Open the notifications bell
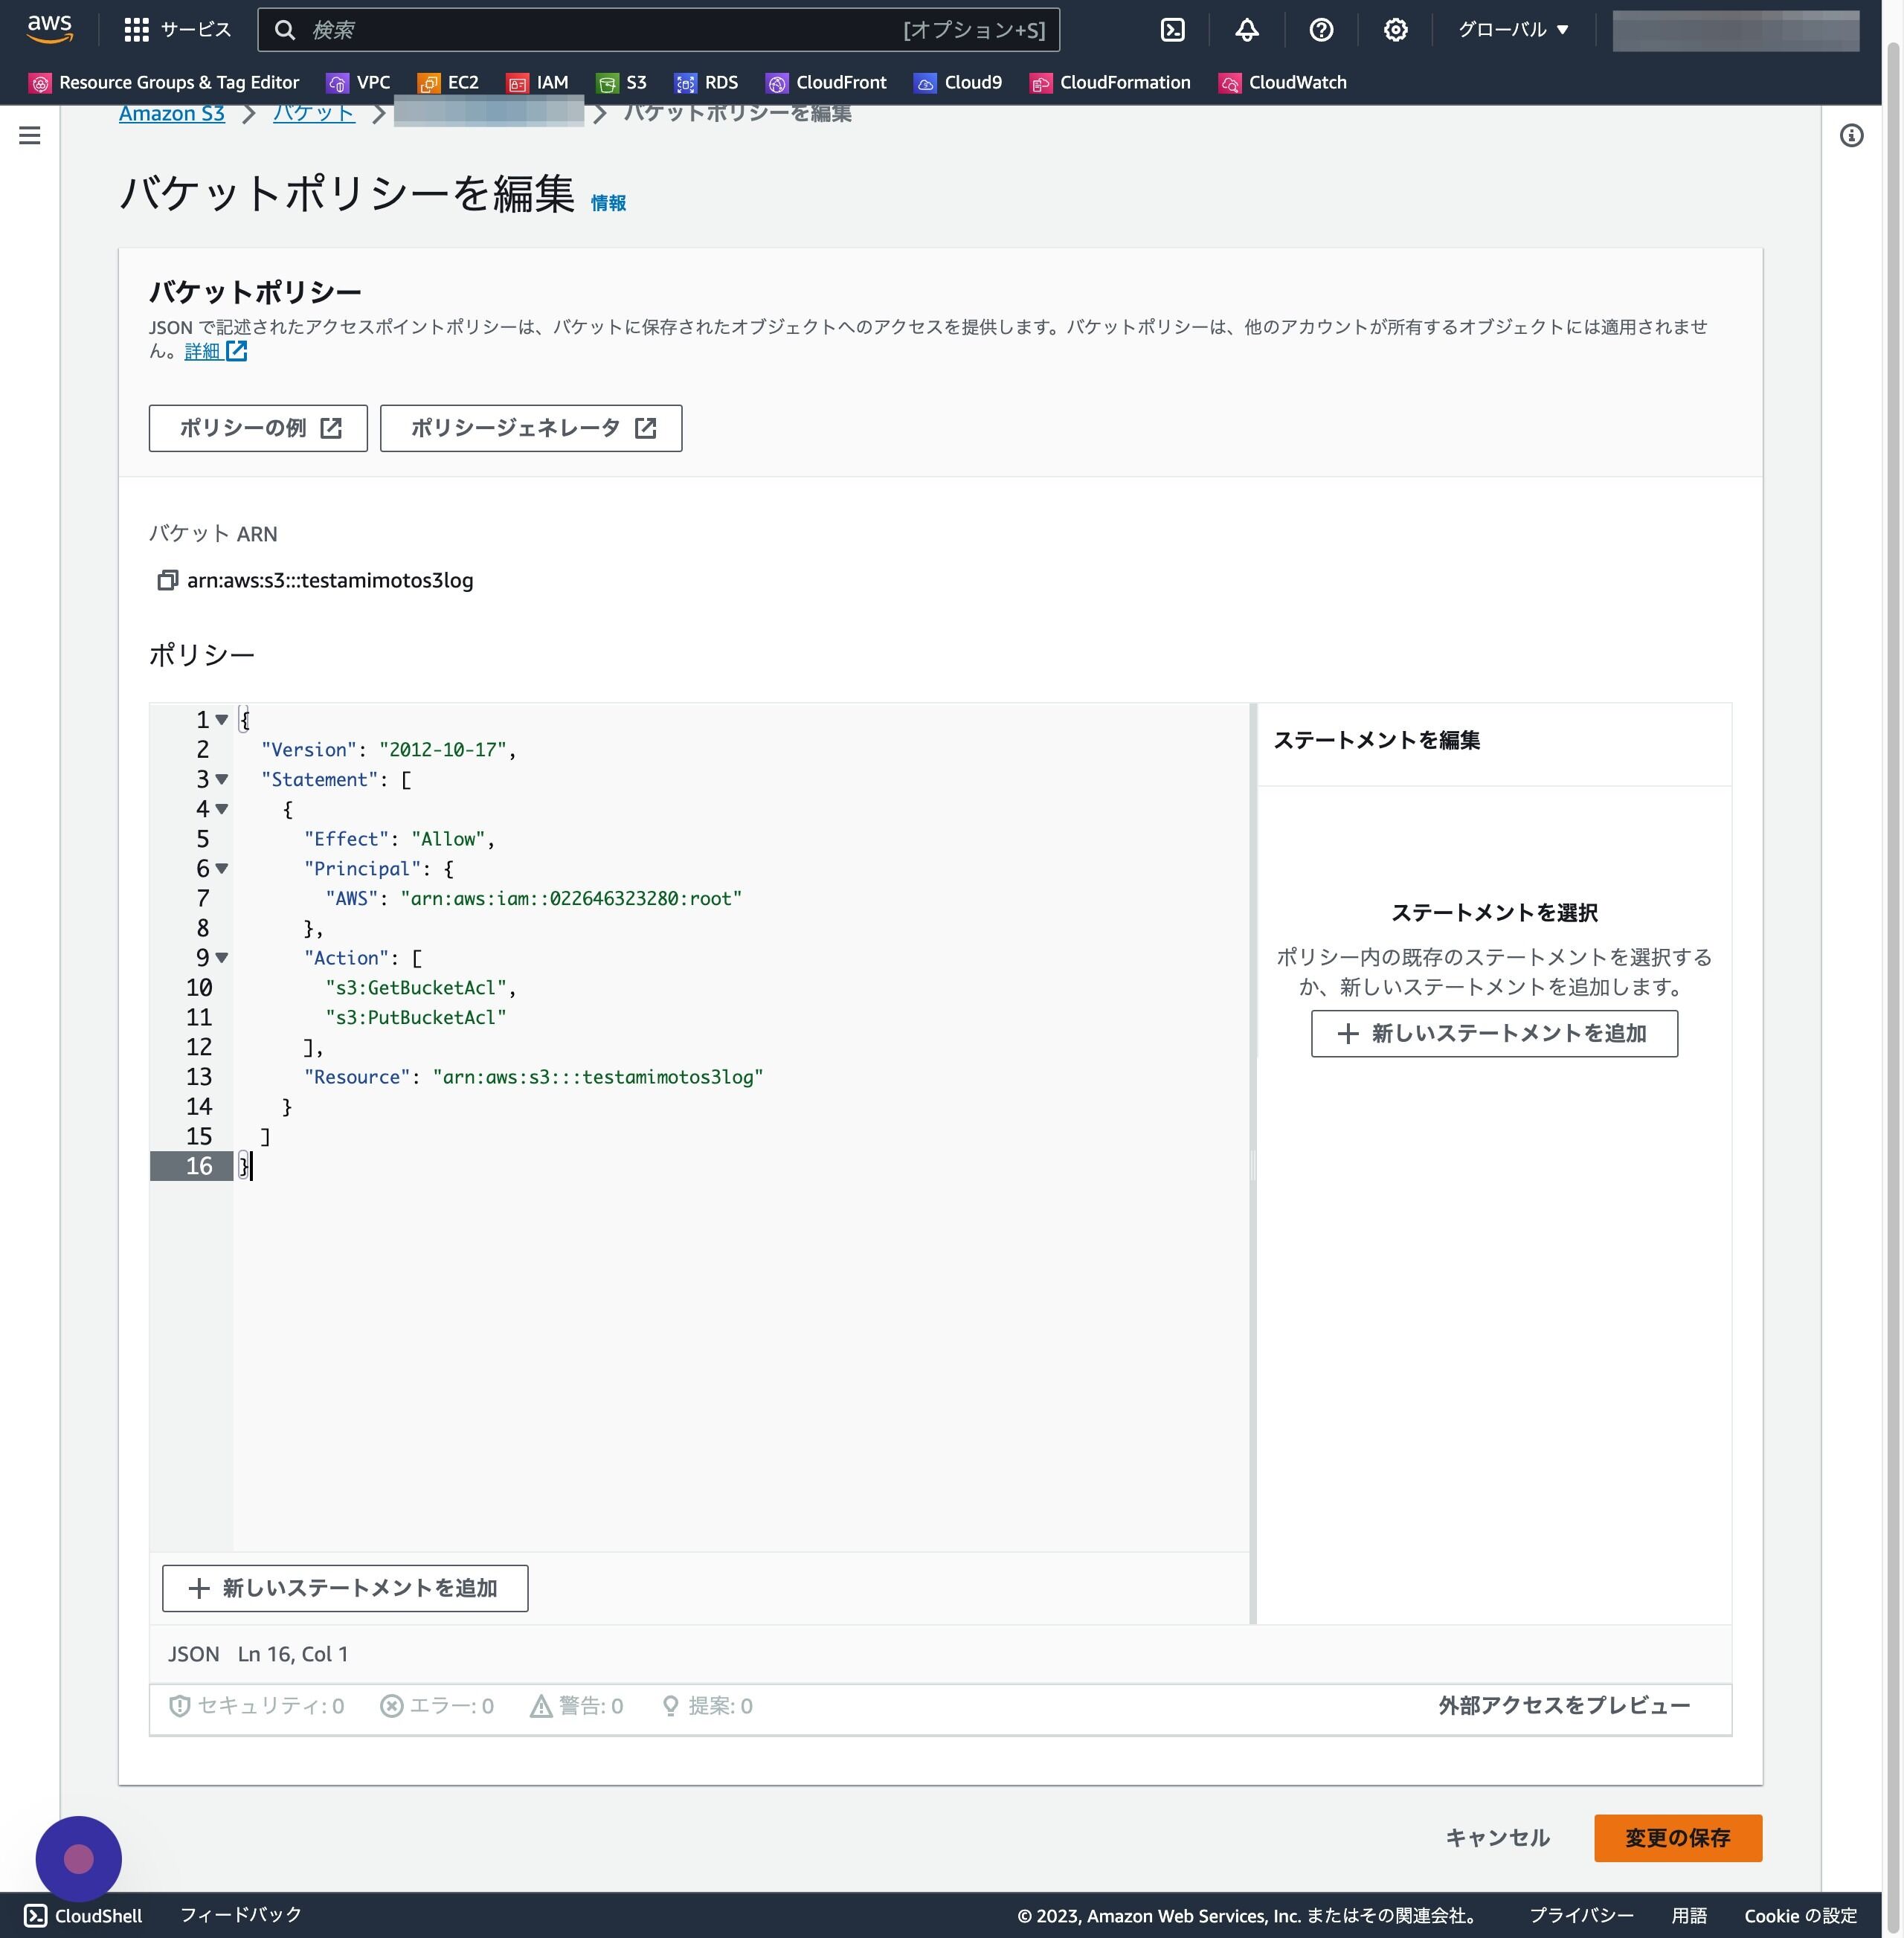Image resolution: width=1904 pixels, height=1938 pixels. coord(1246,30)
